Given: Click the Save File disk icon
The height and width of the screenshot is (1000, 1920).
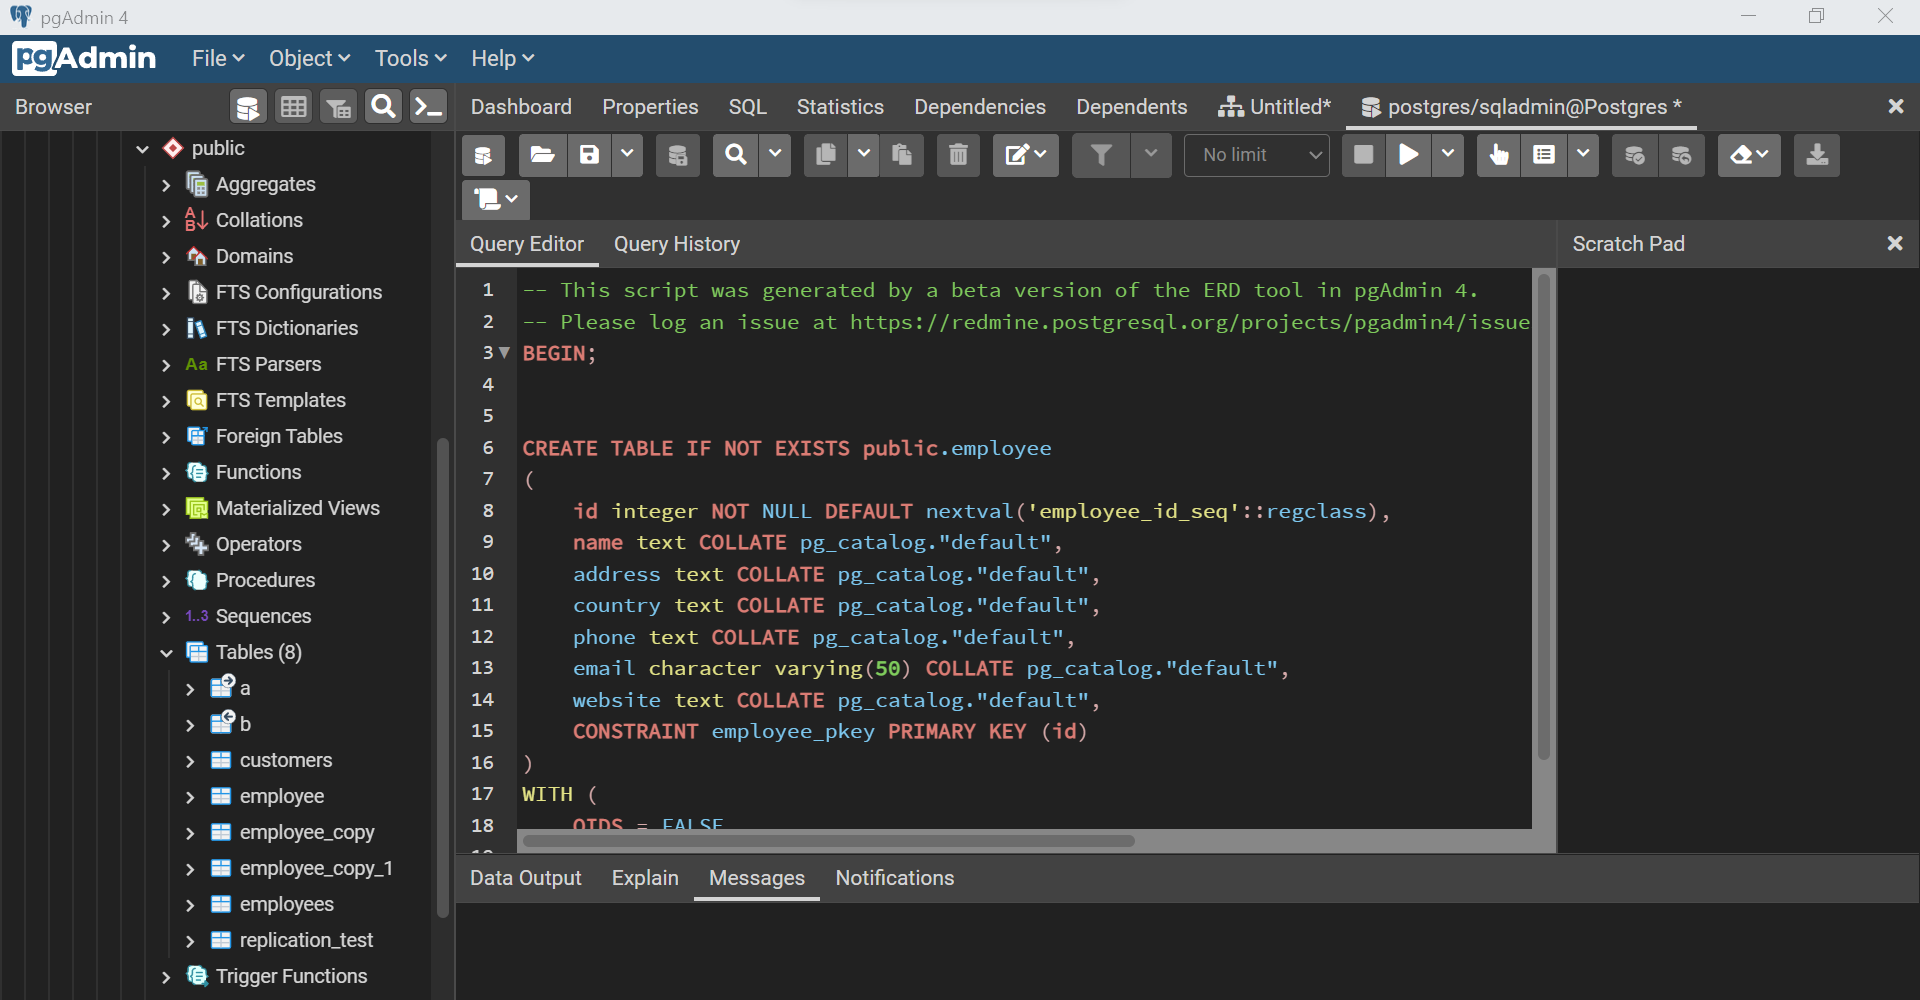Looking at the screenshot, I should pyautogui.click(x=590, y=155).
